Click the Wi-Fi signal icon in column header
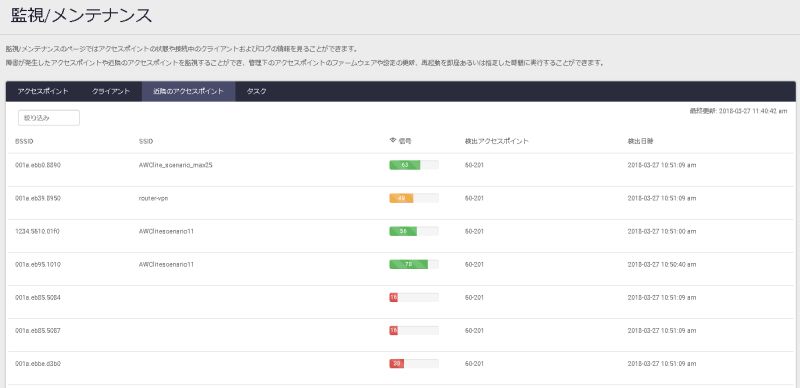The width and height of the screenshot is (800, 388). (x=392, y=140)
